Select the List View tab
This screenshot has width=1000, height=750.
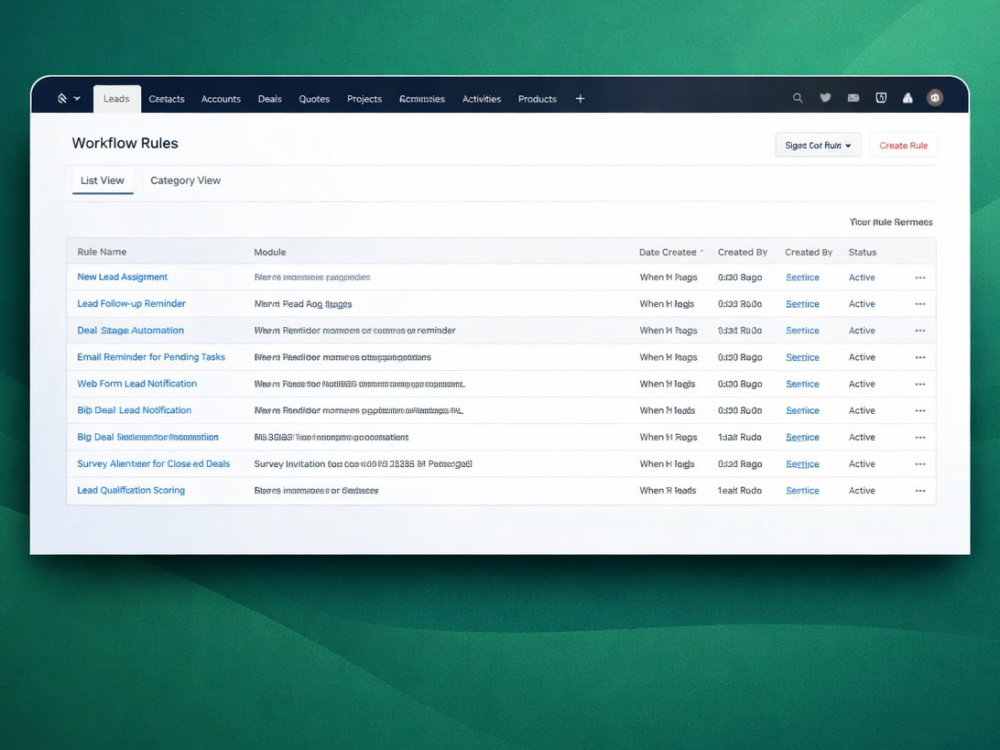(102, 180)
